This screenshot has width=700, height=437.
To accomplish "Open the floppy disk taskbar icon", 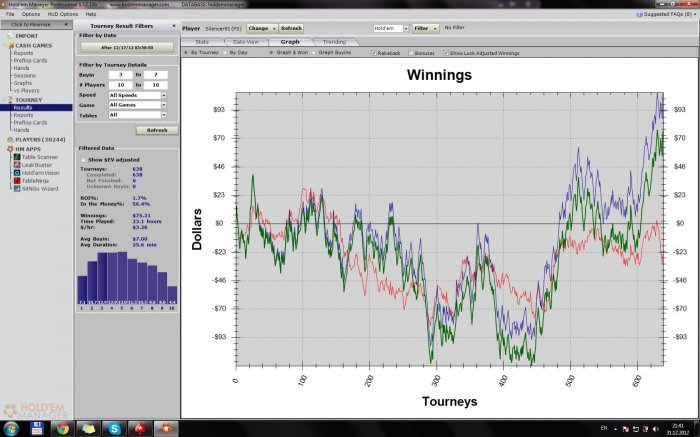I will (x=37, y=429).
